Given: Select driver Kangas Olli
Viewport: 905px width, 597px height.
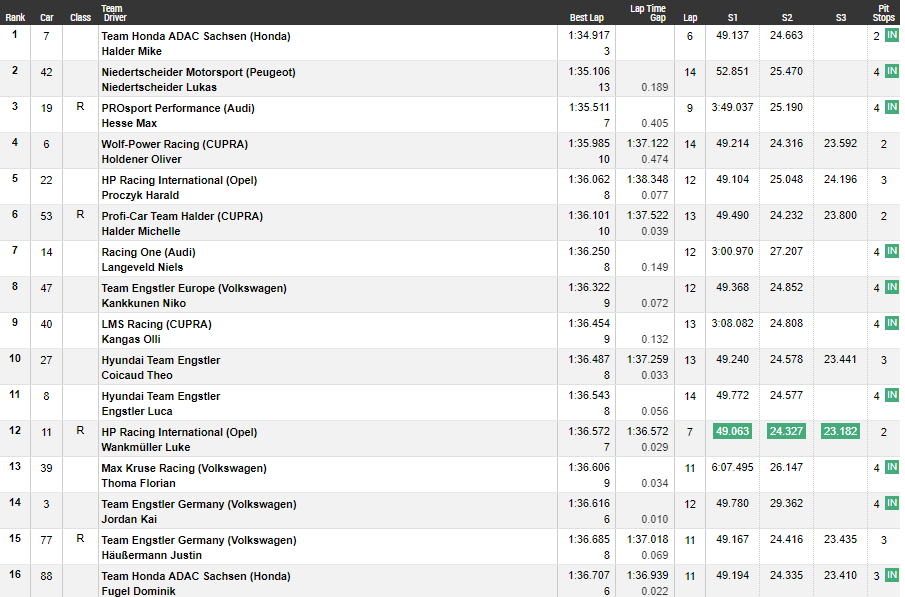Looking at the screenshot, I should [x=131, y=339].
